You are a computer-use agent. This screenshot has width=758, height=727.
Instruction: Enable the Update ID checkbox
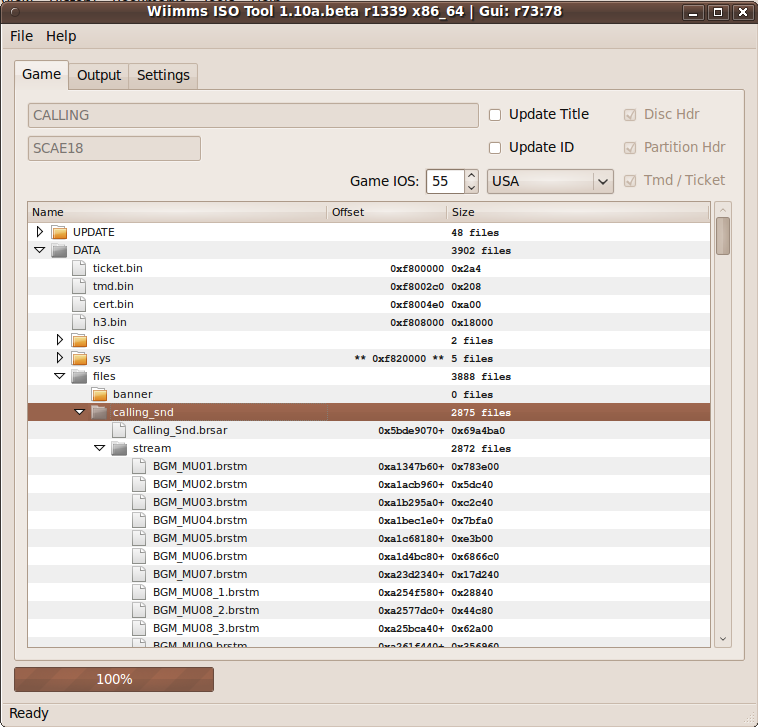coord(495,148)
